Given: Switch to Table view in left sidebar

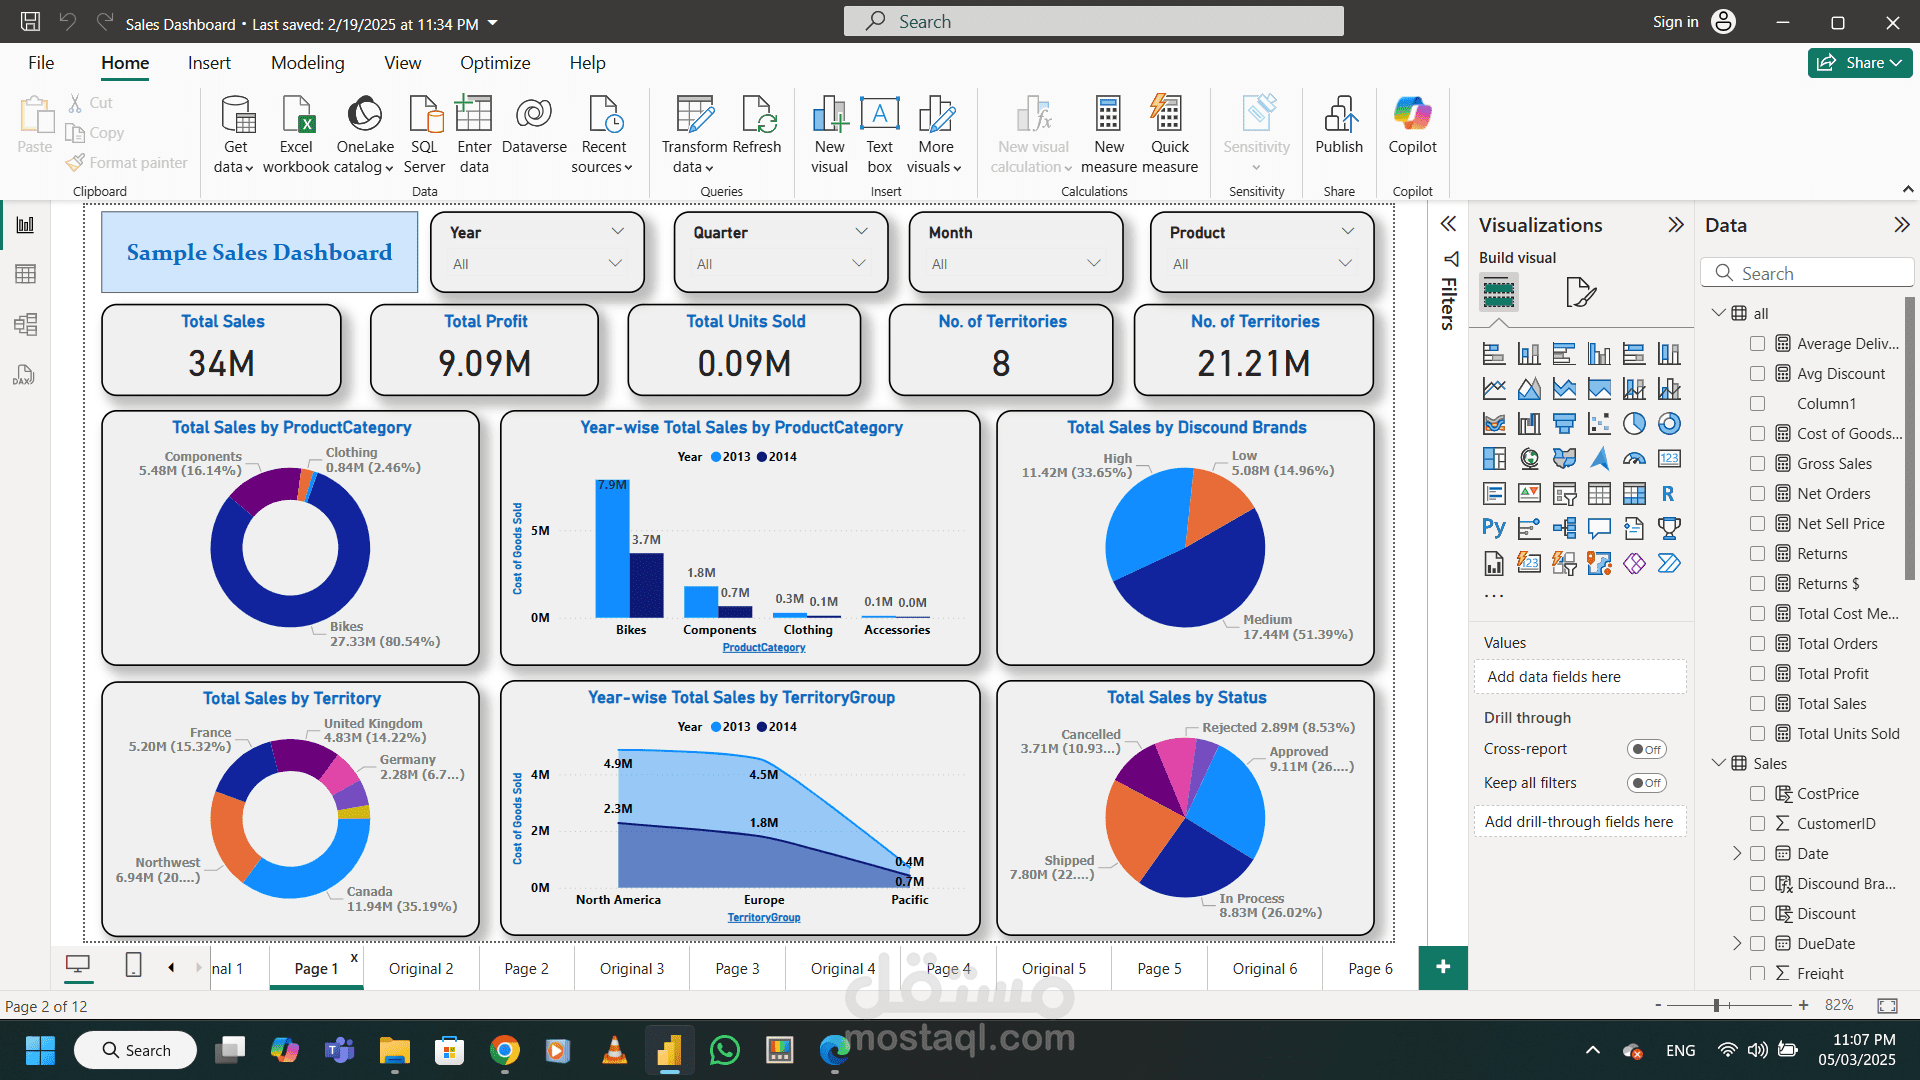Looking at the screenshot, I should click(25, 274).
